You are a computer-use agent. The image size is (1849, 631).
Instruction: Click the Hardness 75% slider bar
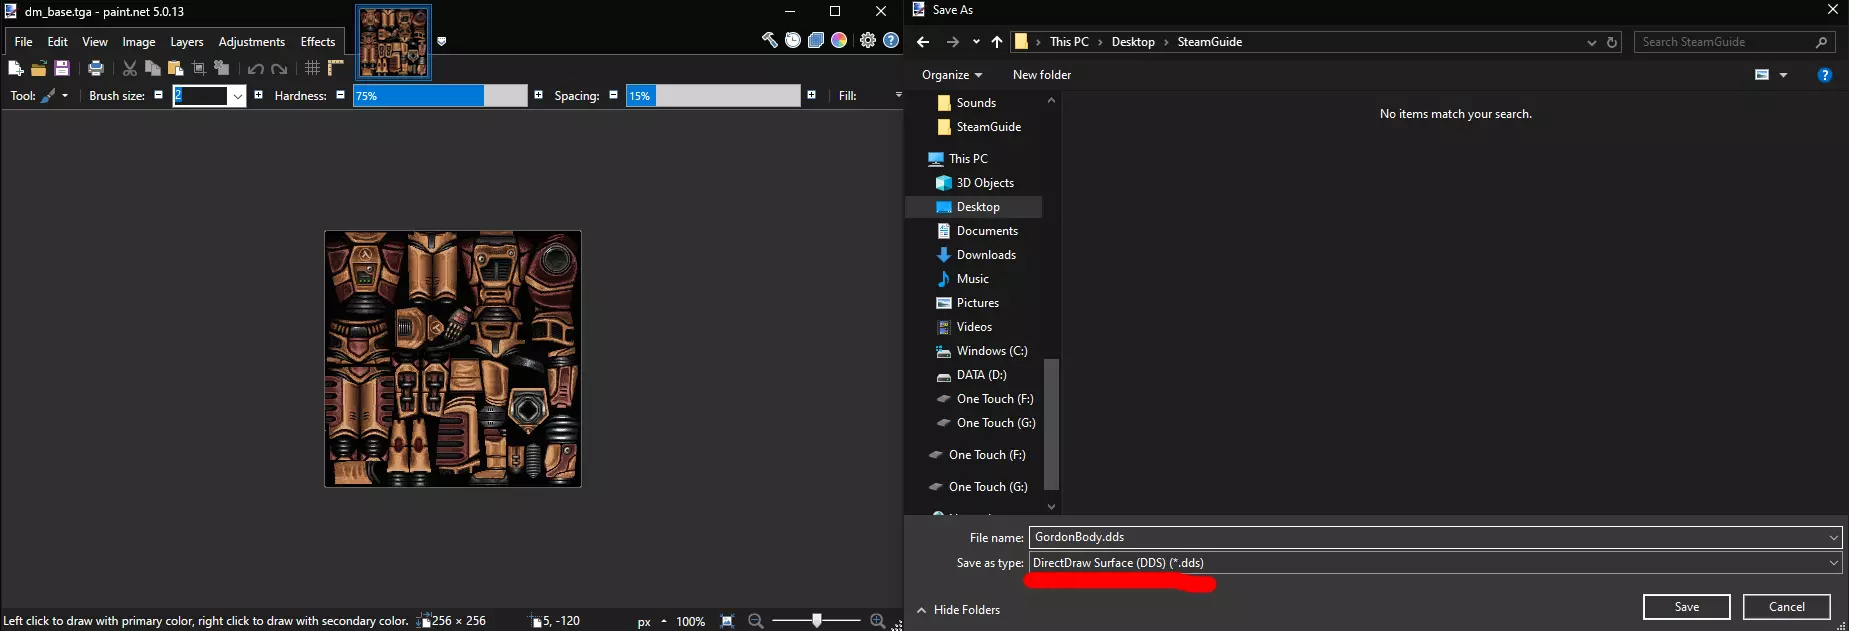[440, 96]
